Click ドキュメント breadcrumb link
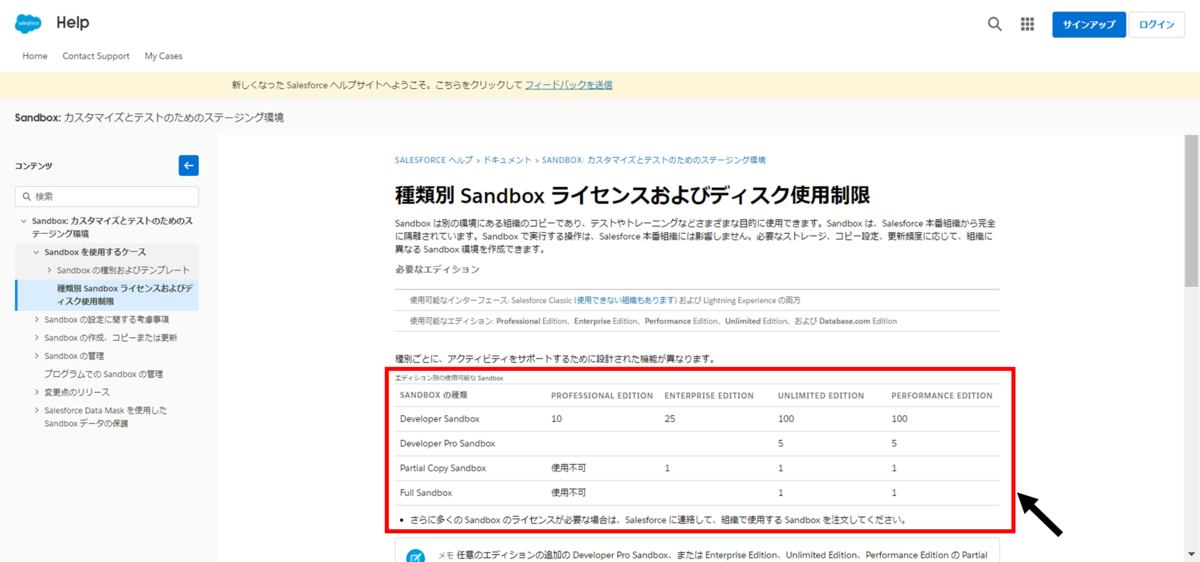This screenshot has height=562, width=1200. (507, 160)
